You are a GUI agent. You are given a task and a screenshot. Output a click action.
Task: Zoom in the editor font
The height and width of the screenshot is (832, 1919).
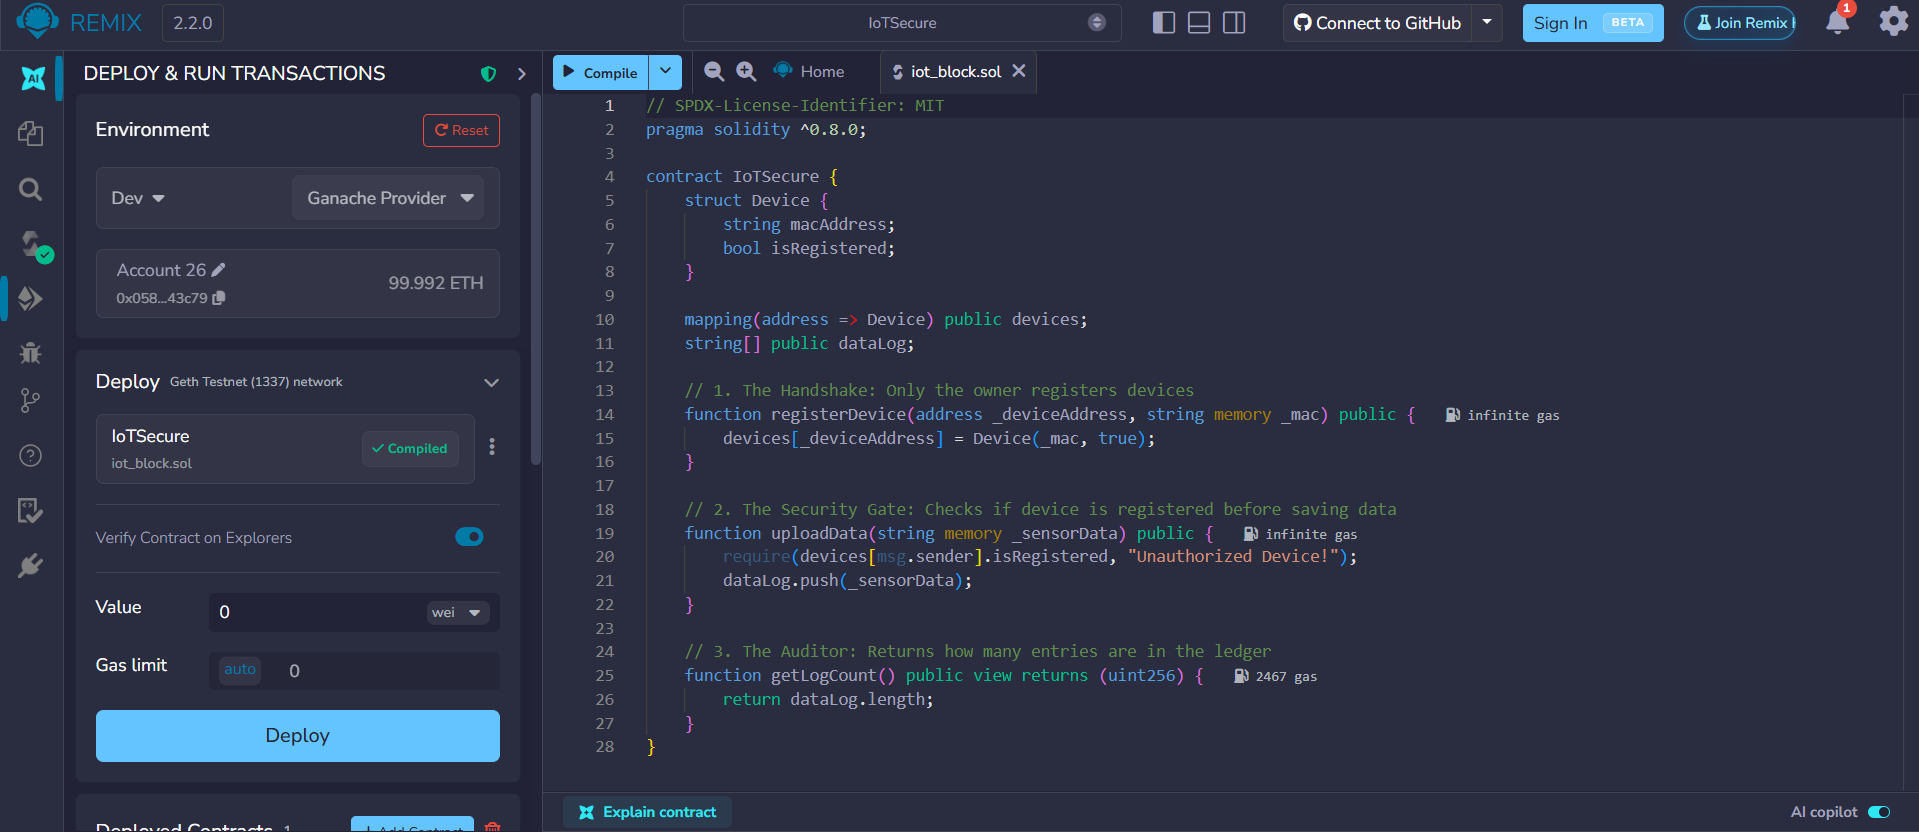tap(746, 71)
